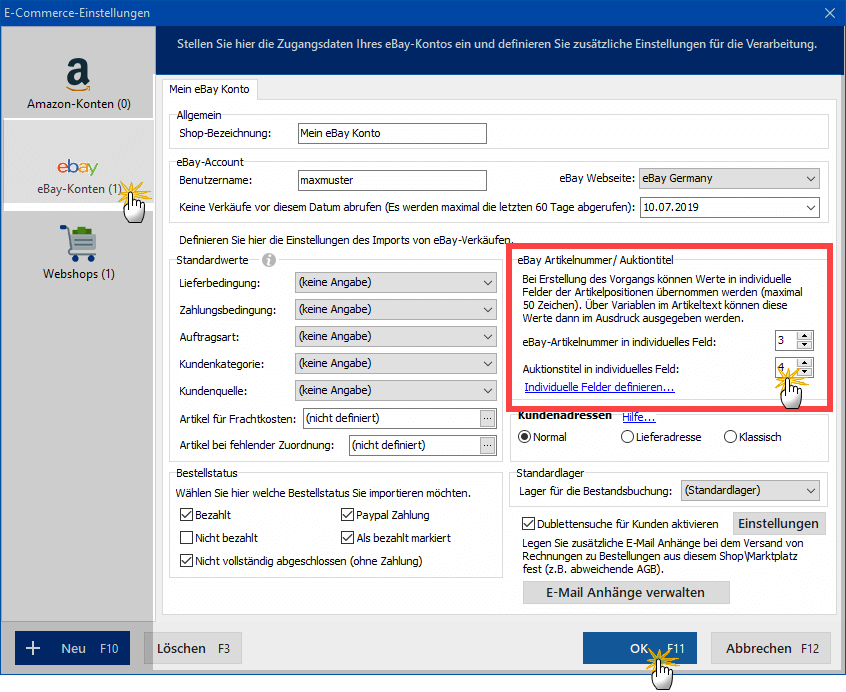Open the Kundenkategorie dropdown
Image resolution: width=846 pixels, height=692 pixels.
coord(395,364)
